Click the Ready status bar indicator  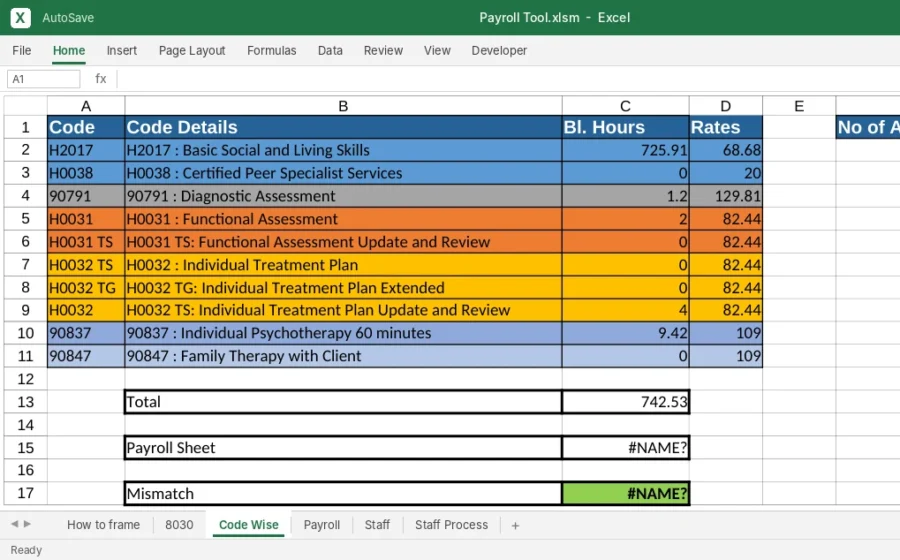[x=26, y=550]
